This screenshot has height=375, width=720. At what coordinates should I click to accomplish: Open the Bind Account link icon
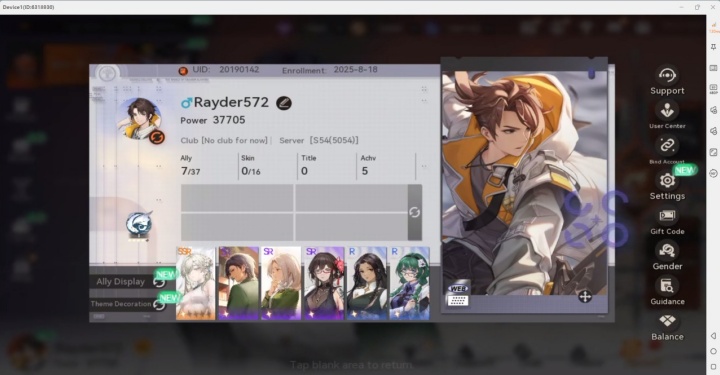(x=667, y=146)
